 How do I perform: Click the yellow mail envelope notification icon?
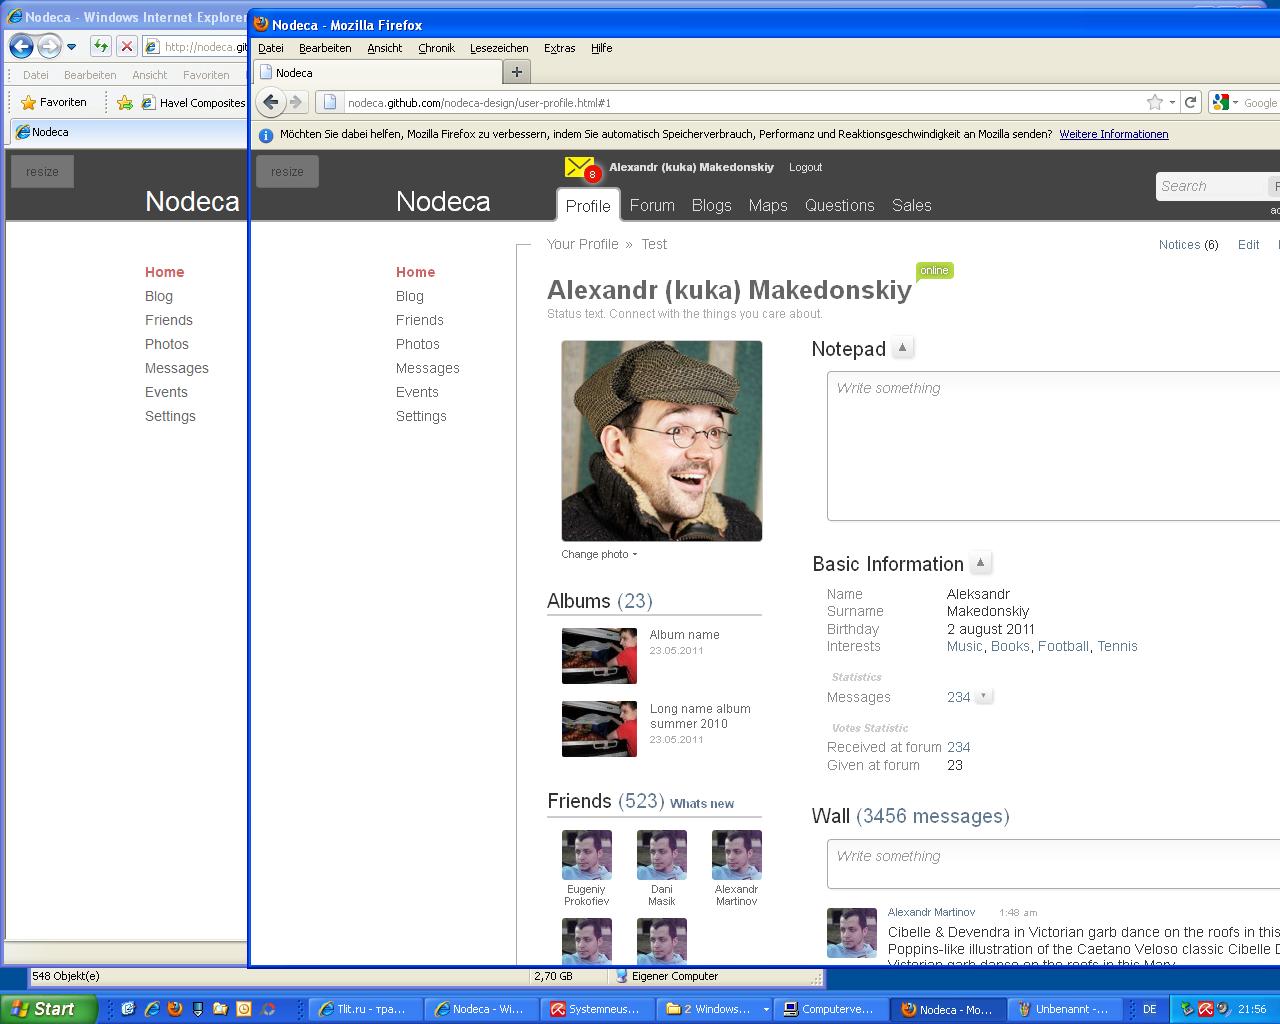pos(580,168)
